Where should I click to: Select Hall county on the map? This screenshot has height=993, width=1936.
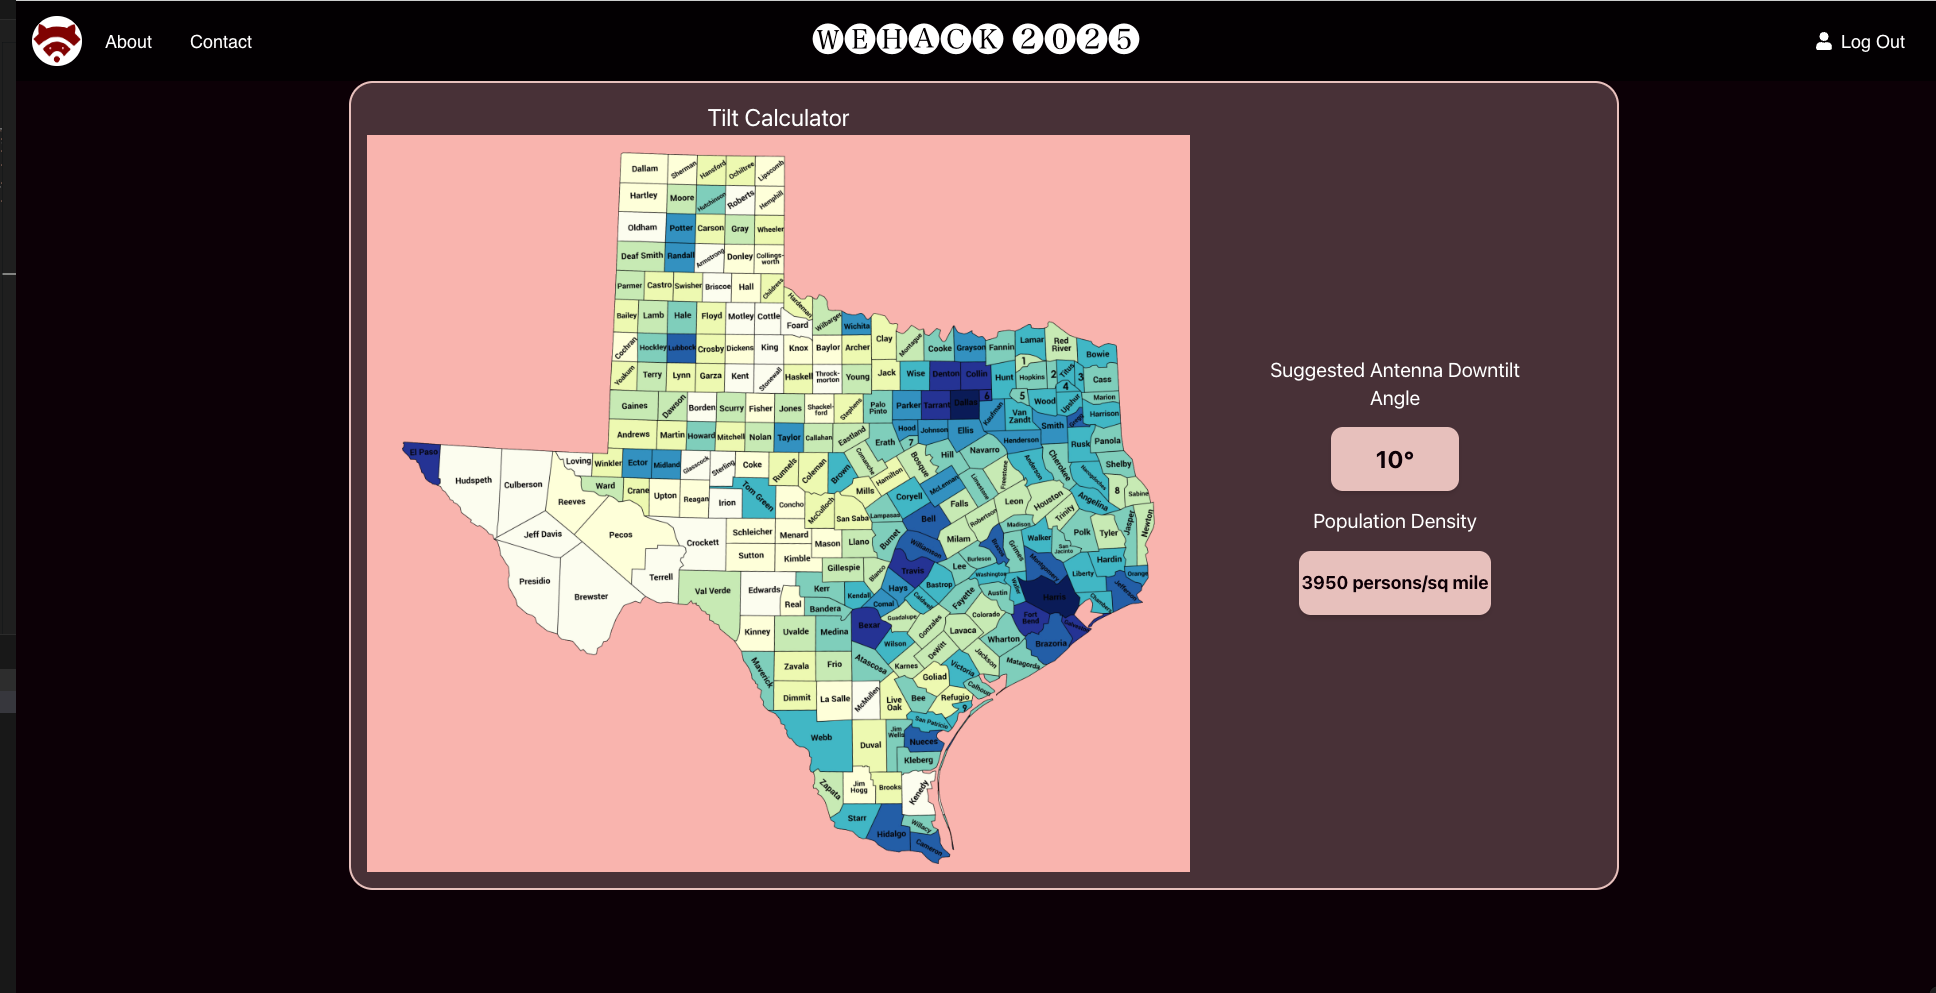pyautogui.click(x=746, y=287)
